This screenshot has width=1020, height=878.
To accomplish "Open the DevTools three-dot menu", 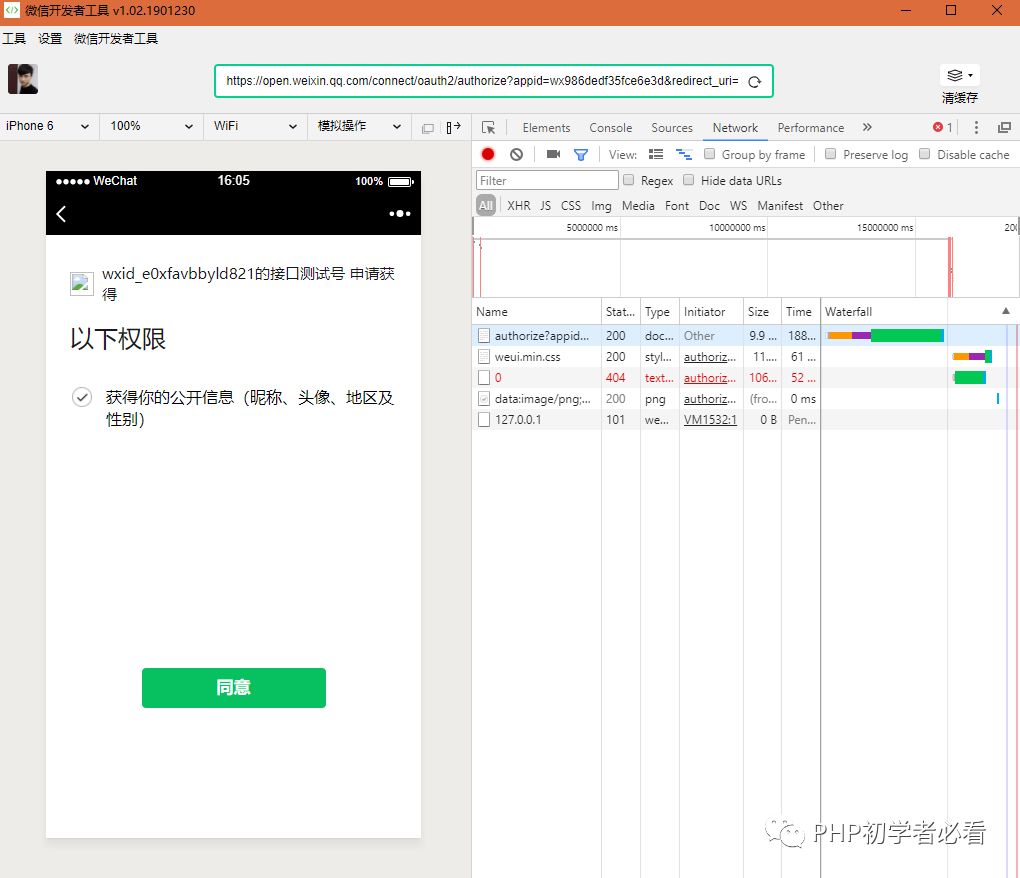I will [x=976, y=127].
